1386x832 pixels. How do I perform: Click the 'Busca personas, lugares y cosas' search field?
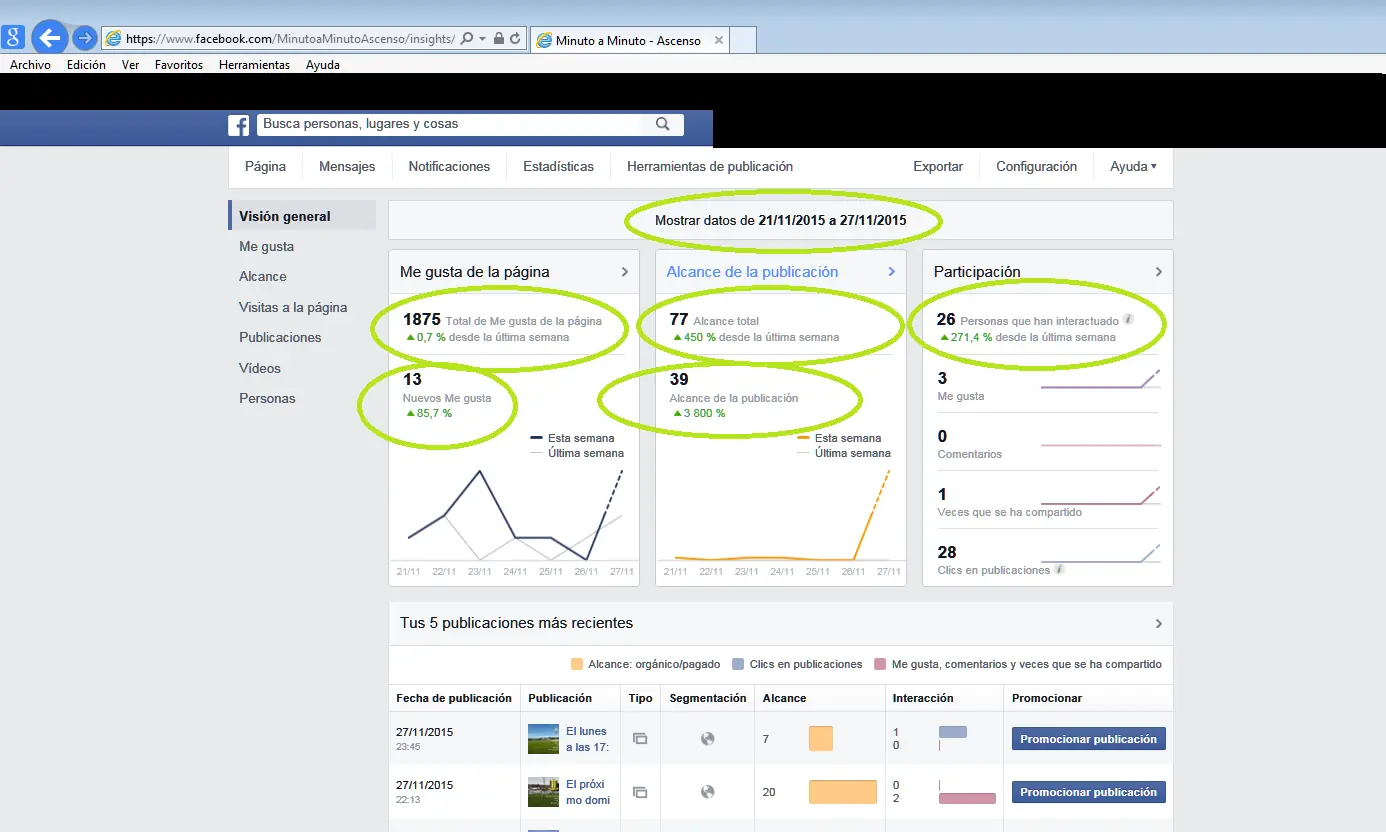coord(450,124)
